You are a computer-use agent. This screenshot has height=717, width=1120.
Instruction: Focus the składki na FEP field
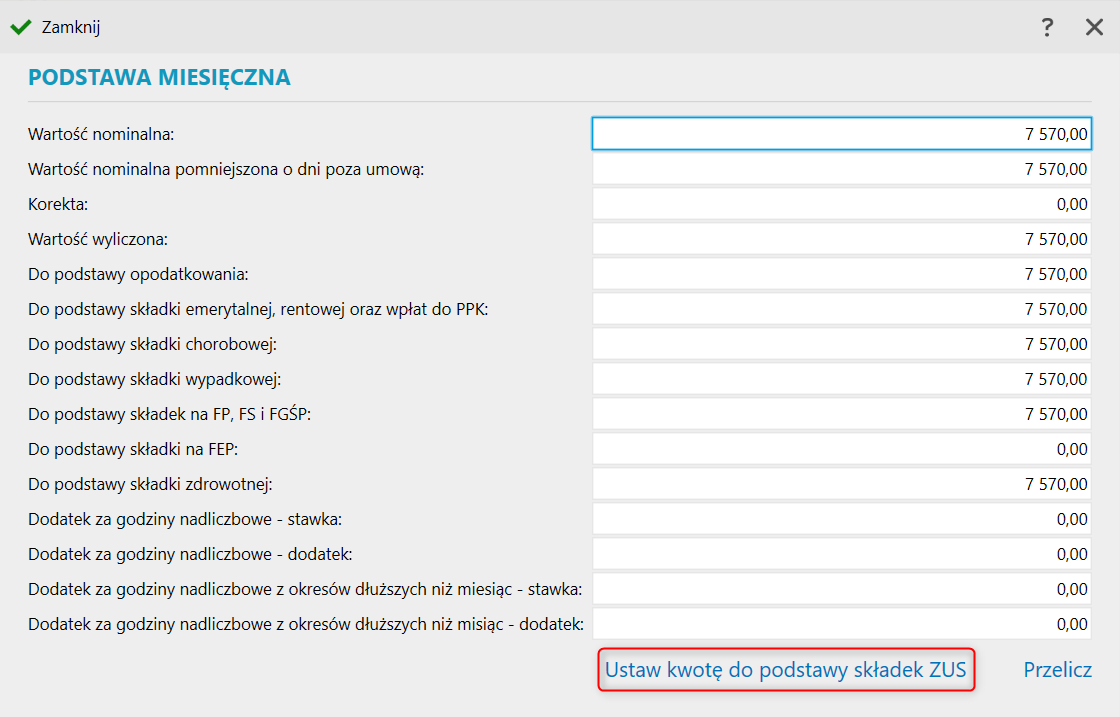pyautogui.click(x=841, y=449)
